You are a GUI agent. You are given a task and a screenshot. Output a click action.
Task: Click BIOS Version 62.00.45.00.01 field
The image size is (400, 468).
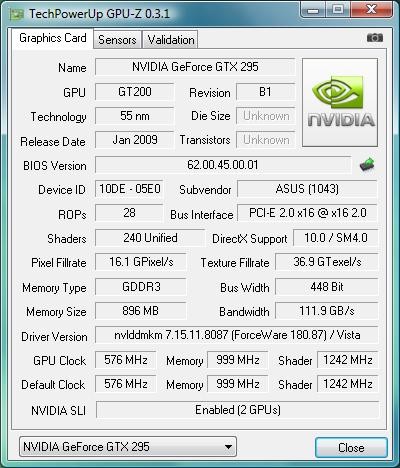pyautogui.click(x=223, y=165)
